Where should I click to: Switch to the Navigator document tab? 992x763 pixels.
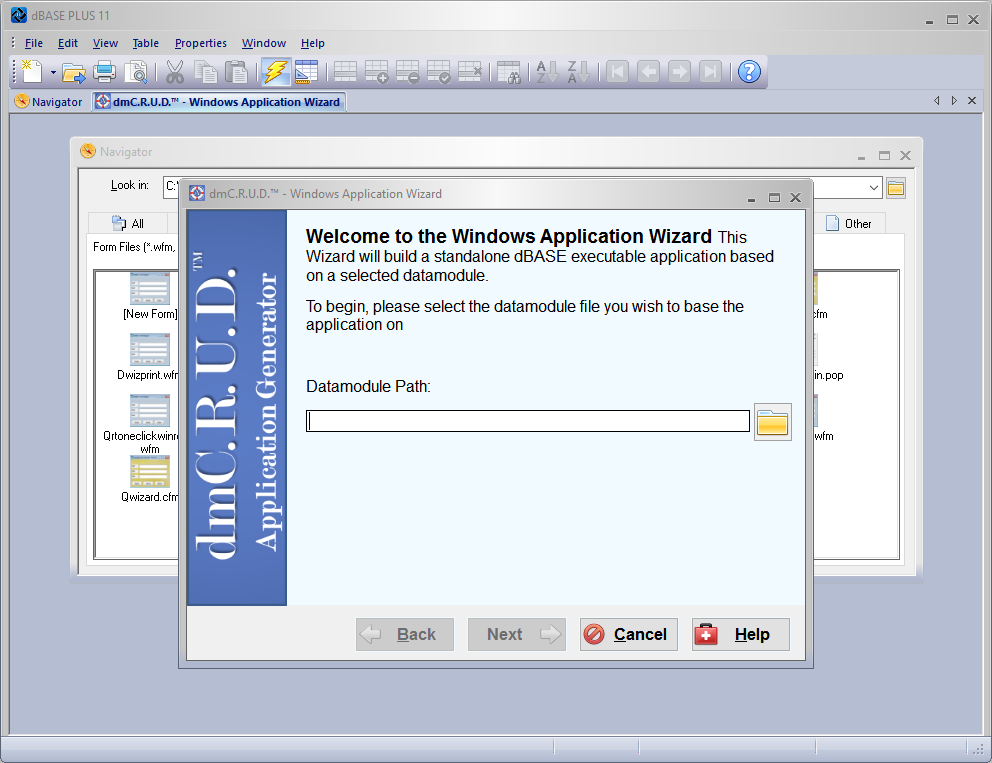click(49, 102)
